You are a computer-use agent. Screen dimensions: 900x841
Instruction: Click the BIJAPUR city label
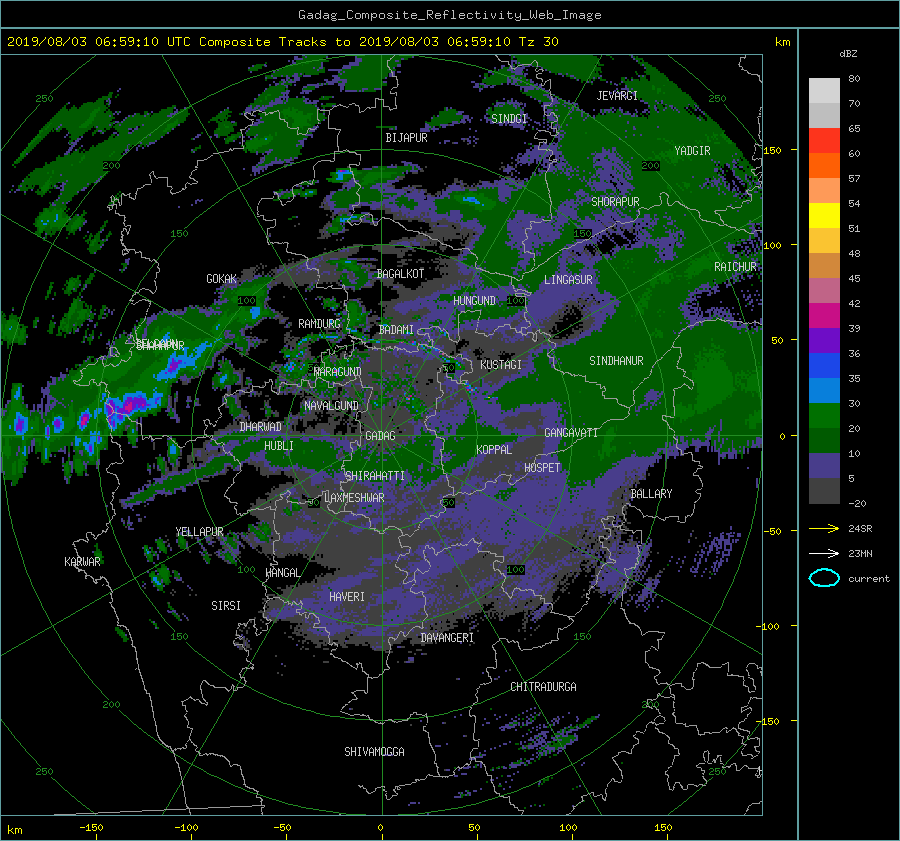[x=406, y=138]
